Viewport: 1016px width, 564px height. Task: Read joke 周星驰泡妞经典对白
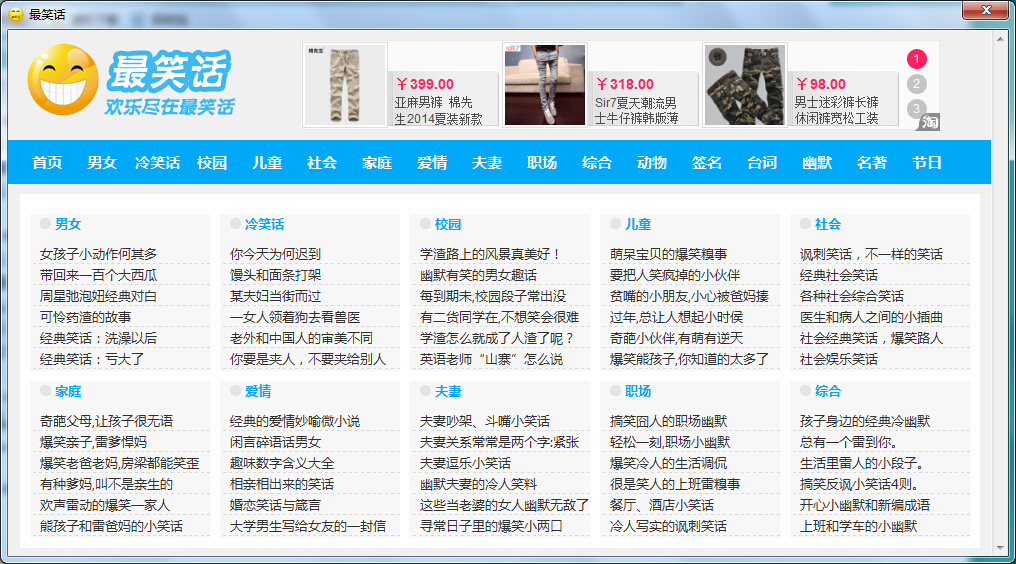(98, 296)
